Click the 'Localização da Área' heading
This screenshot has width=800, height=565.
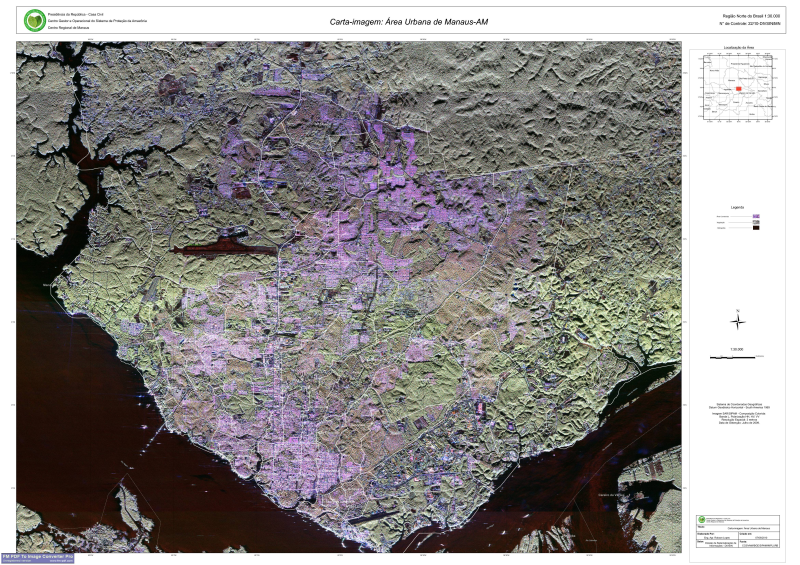739,47
